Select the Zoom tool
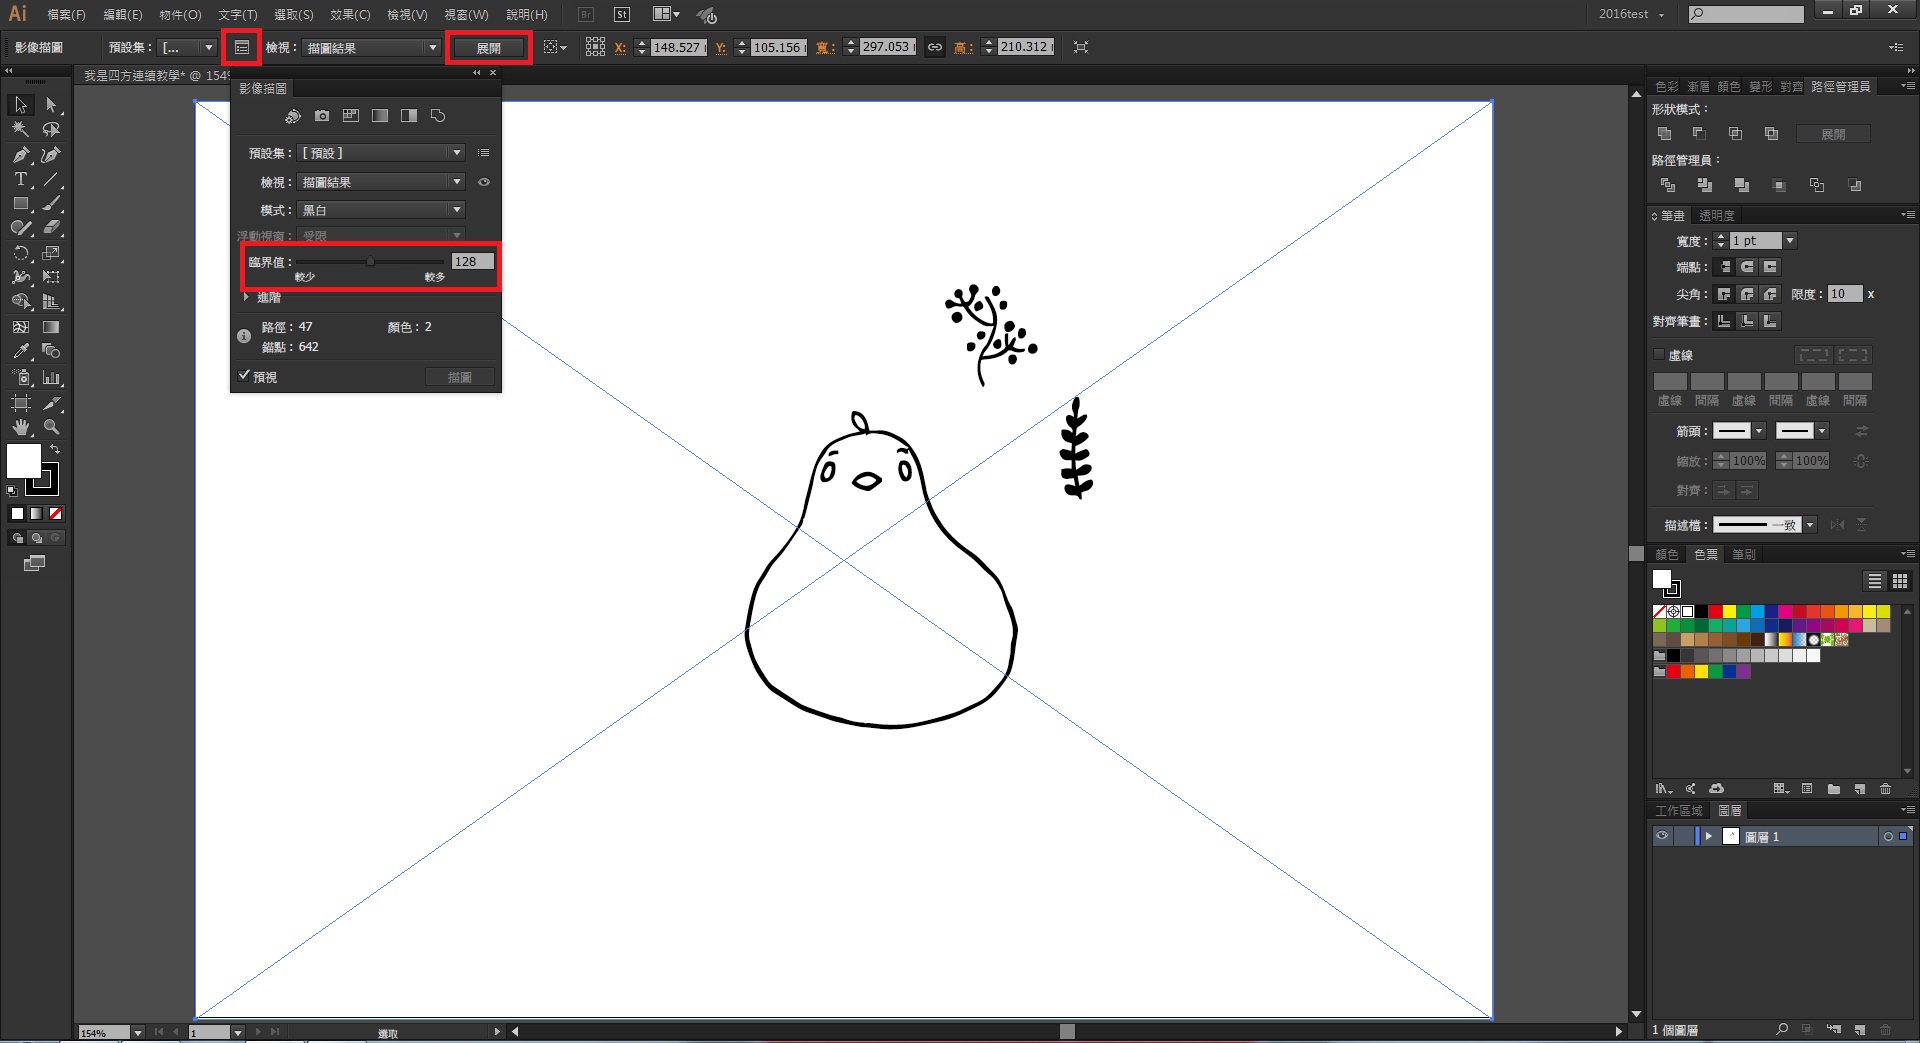Image resolution: width=1920 pixels, height=1043 pixels. click(51, 427)
